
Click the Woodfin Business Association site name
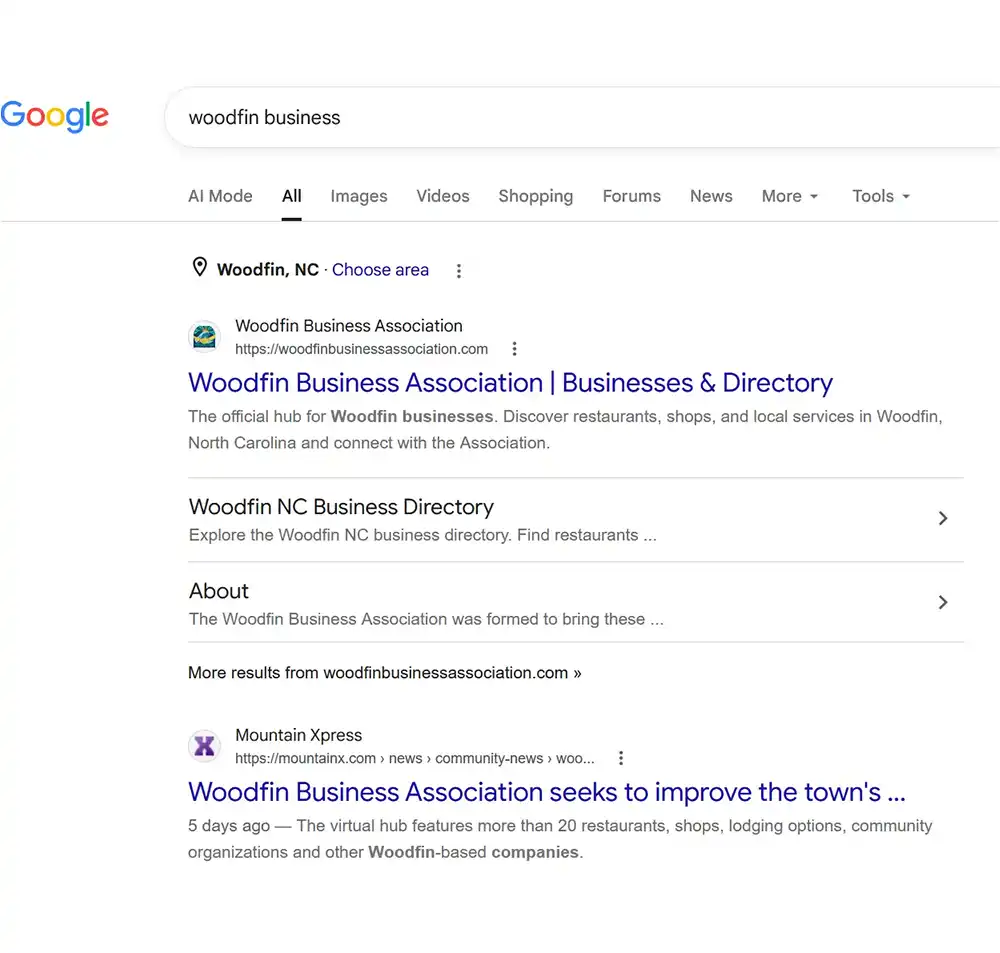349,326
